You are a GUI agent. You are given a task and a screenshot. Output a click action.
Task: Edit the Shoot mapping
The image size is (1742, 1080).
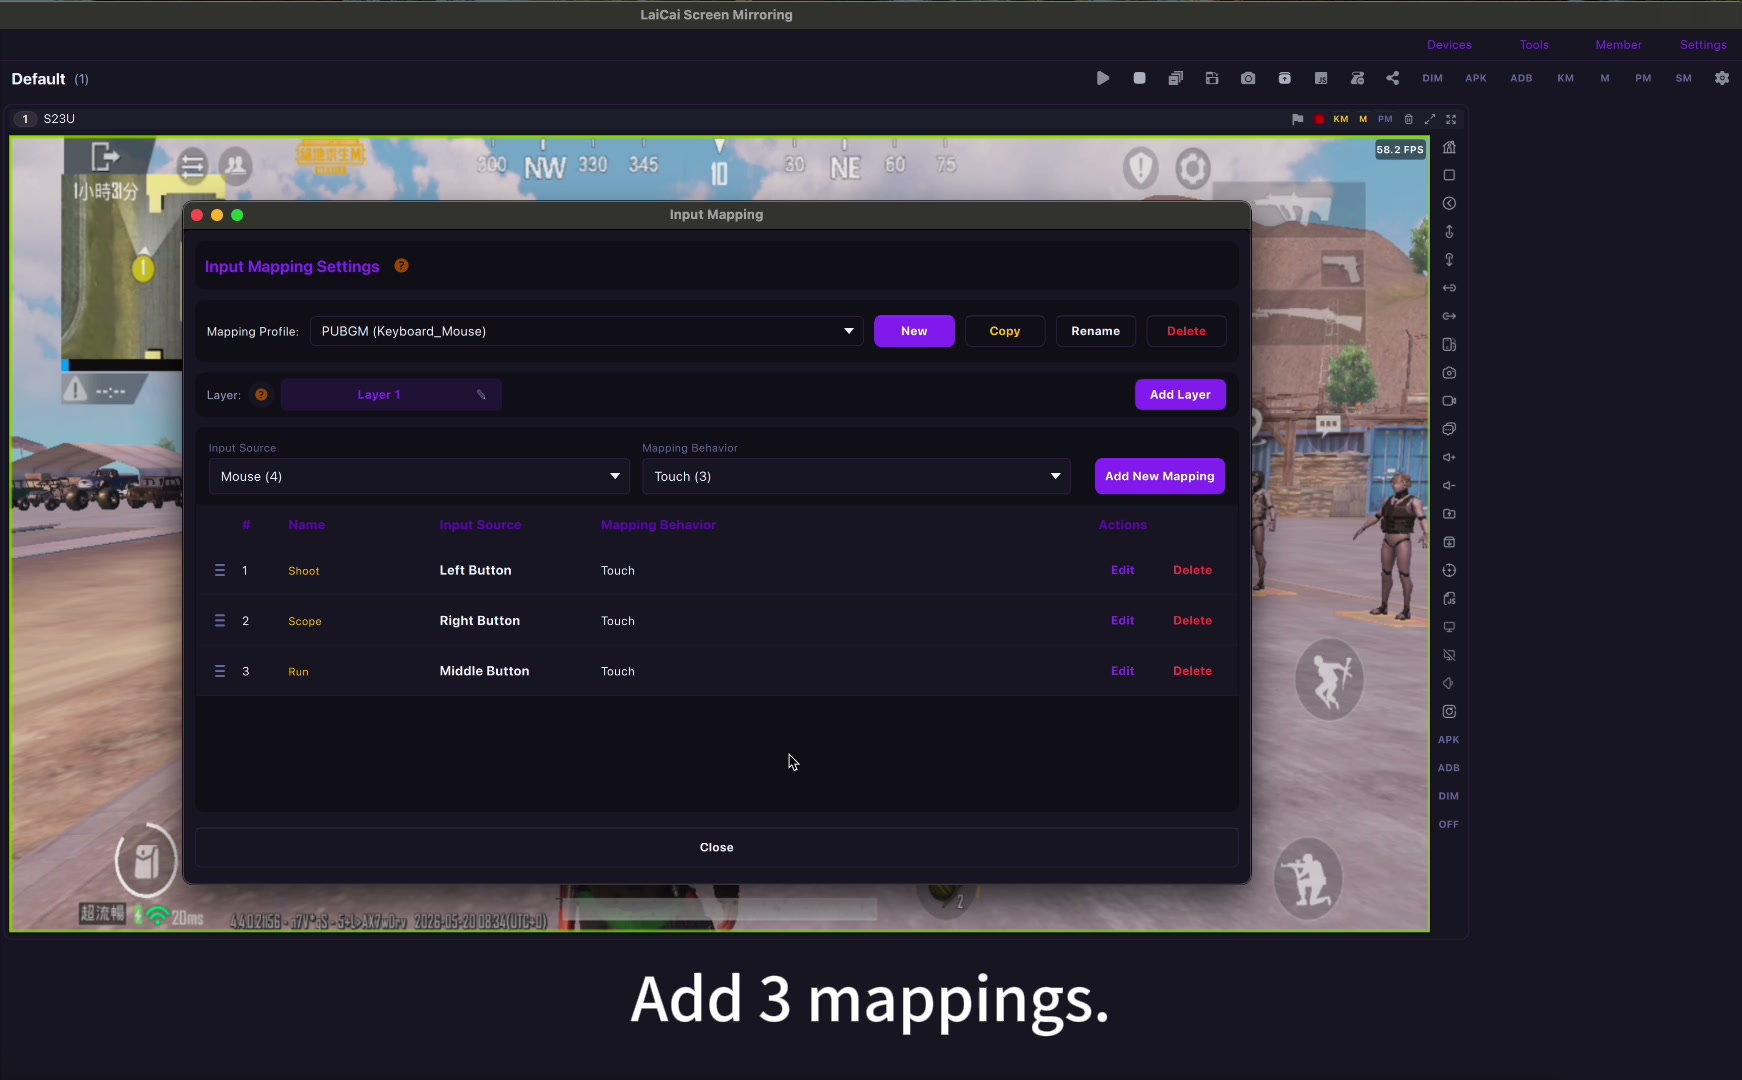(1123, 570)
